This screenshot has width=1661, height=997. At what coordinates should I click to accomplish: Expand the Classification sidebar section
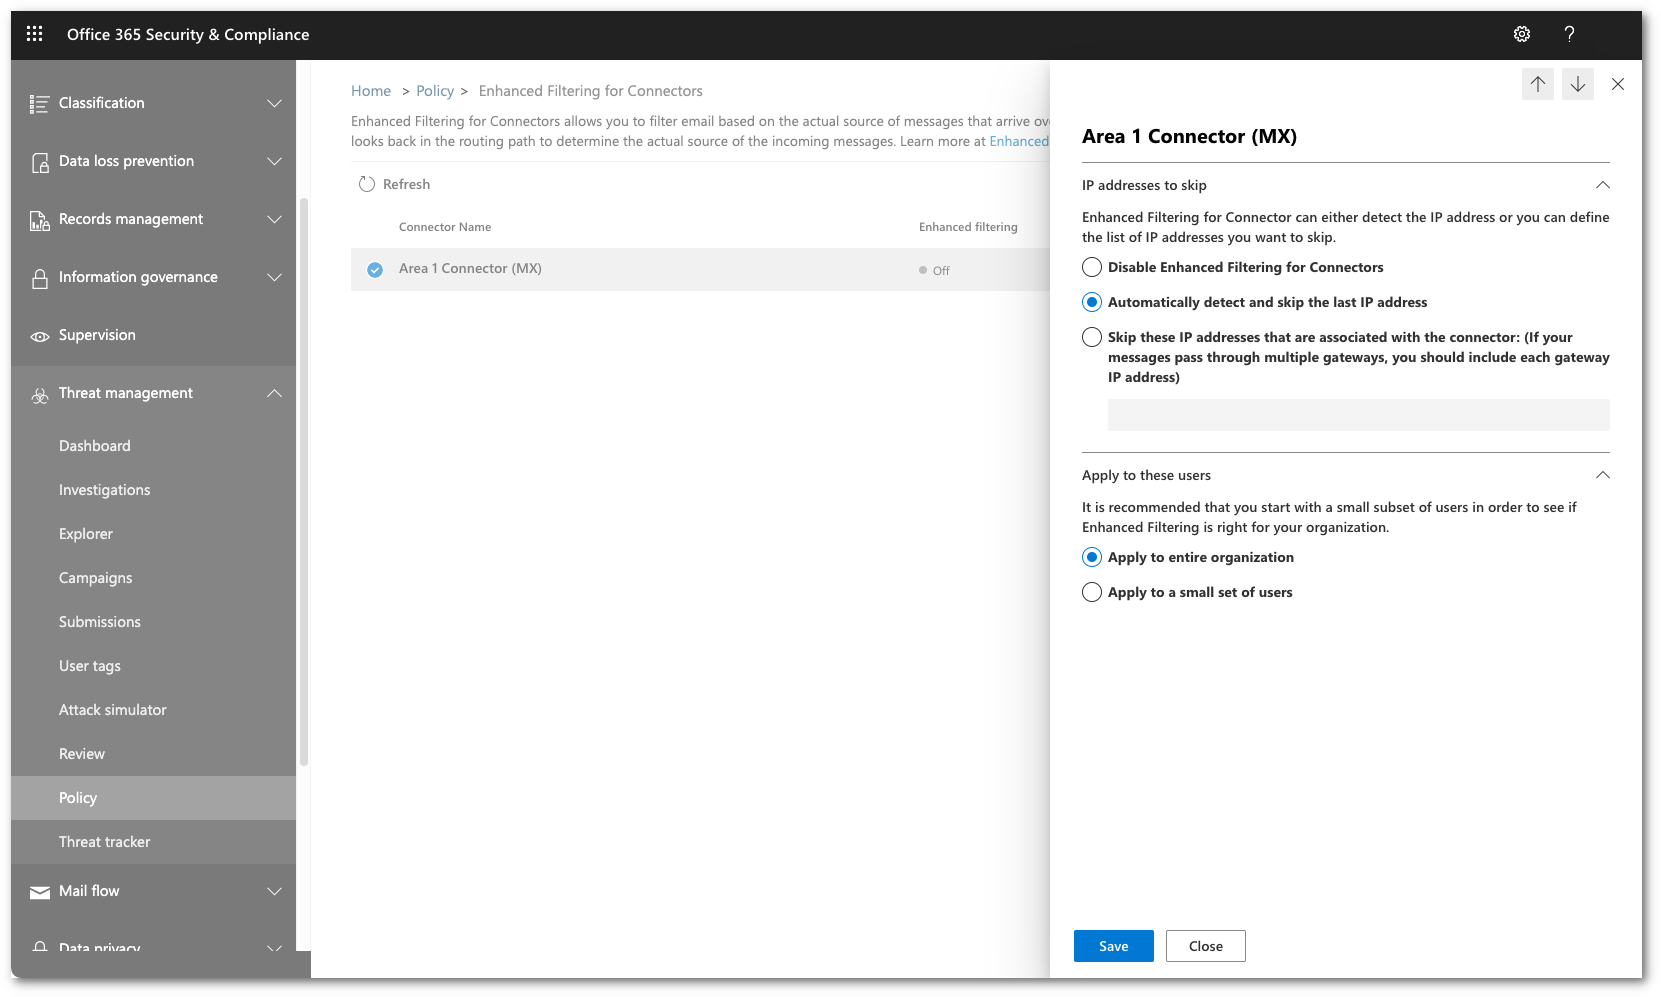[275, 102]
